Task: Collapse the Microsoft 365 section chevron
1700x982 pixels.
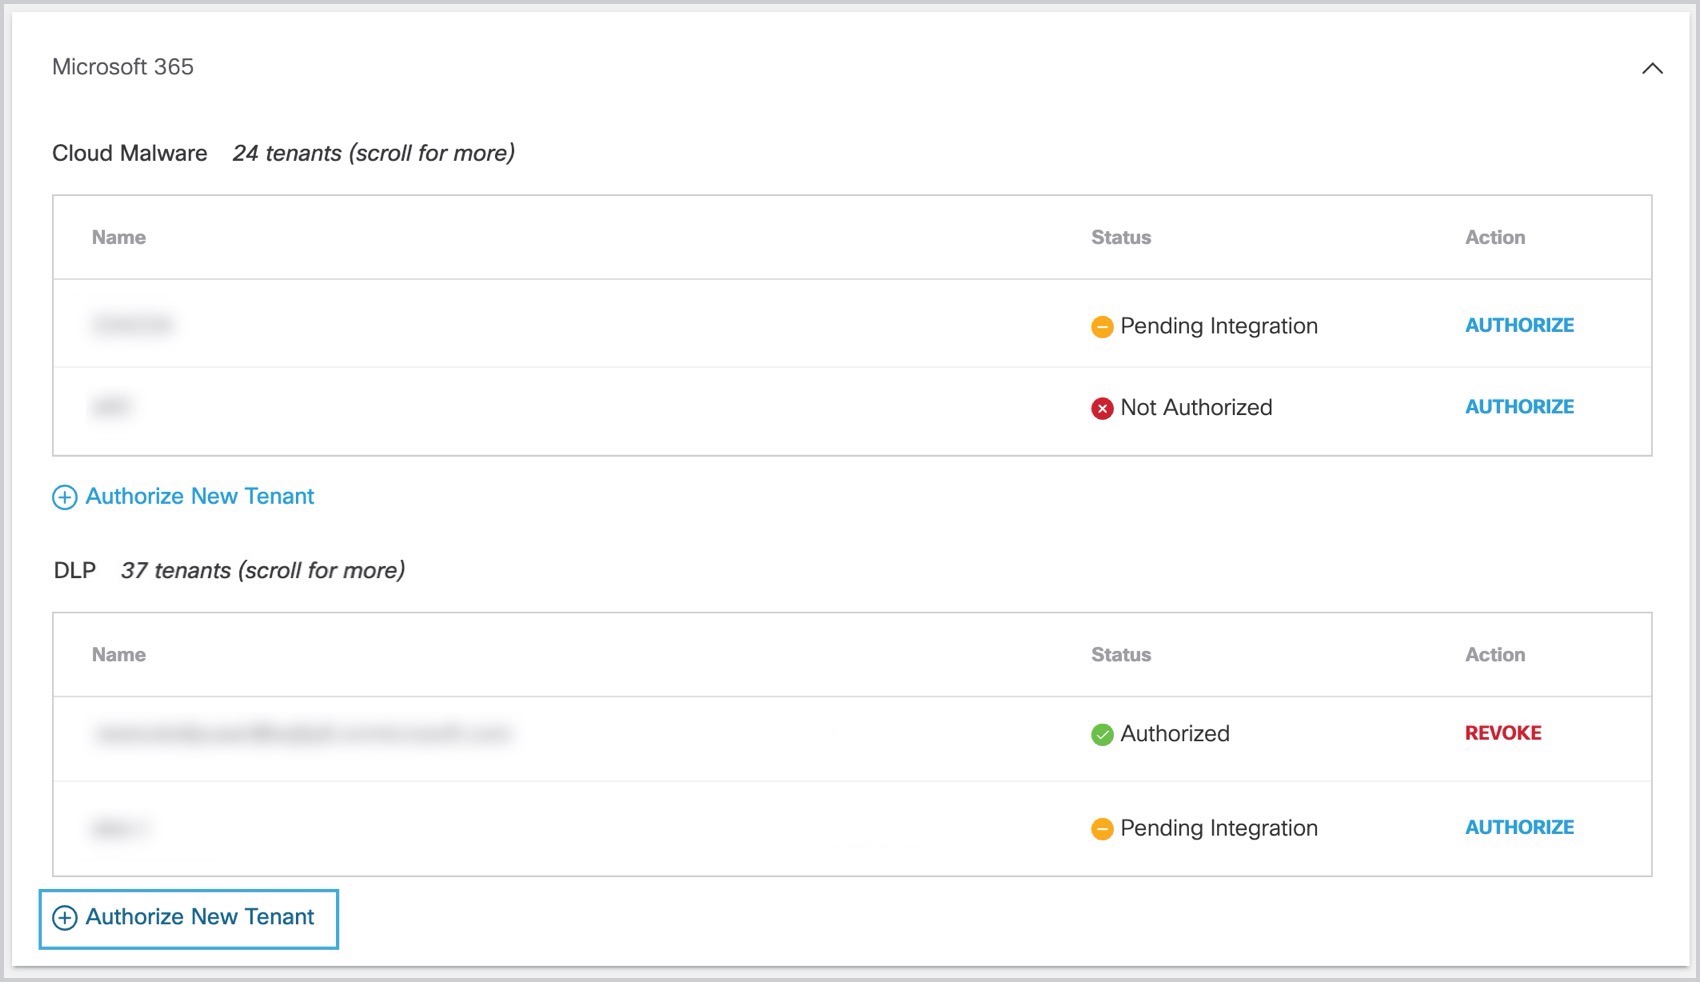Action: [x=1652, y=68]
